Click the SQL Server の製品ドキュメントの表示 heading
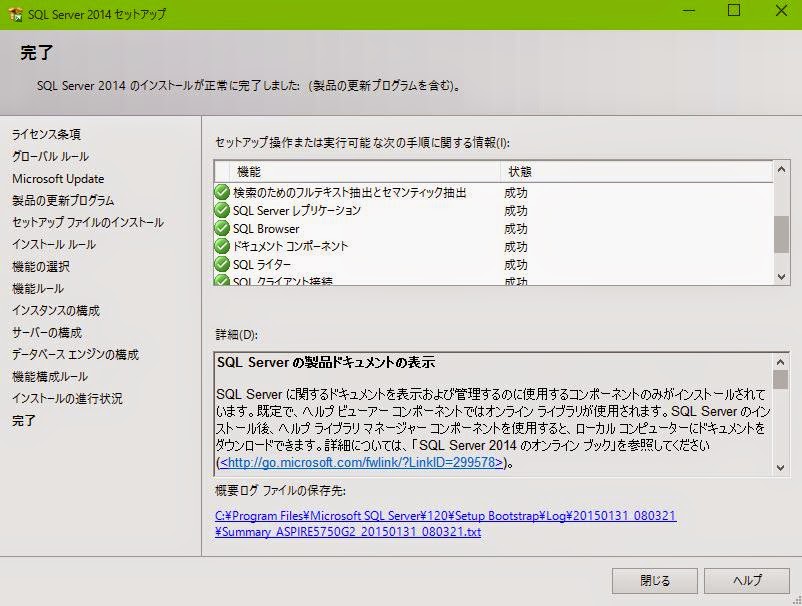The width and height of the screenshot is (802, 606). point(326,362)
